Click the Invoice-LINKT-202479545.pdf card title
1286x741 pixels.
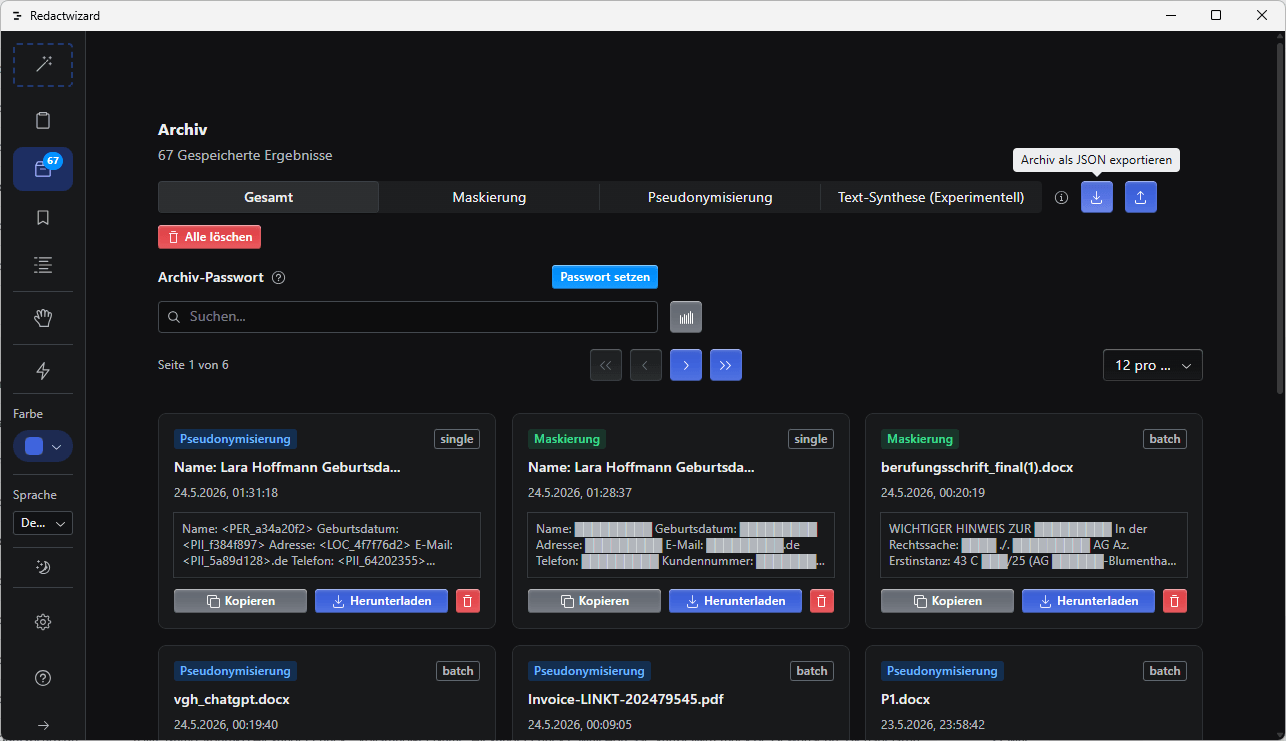tap(625, 699)
